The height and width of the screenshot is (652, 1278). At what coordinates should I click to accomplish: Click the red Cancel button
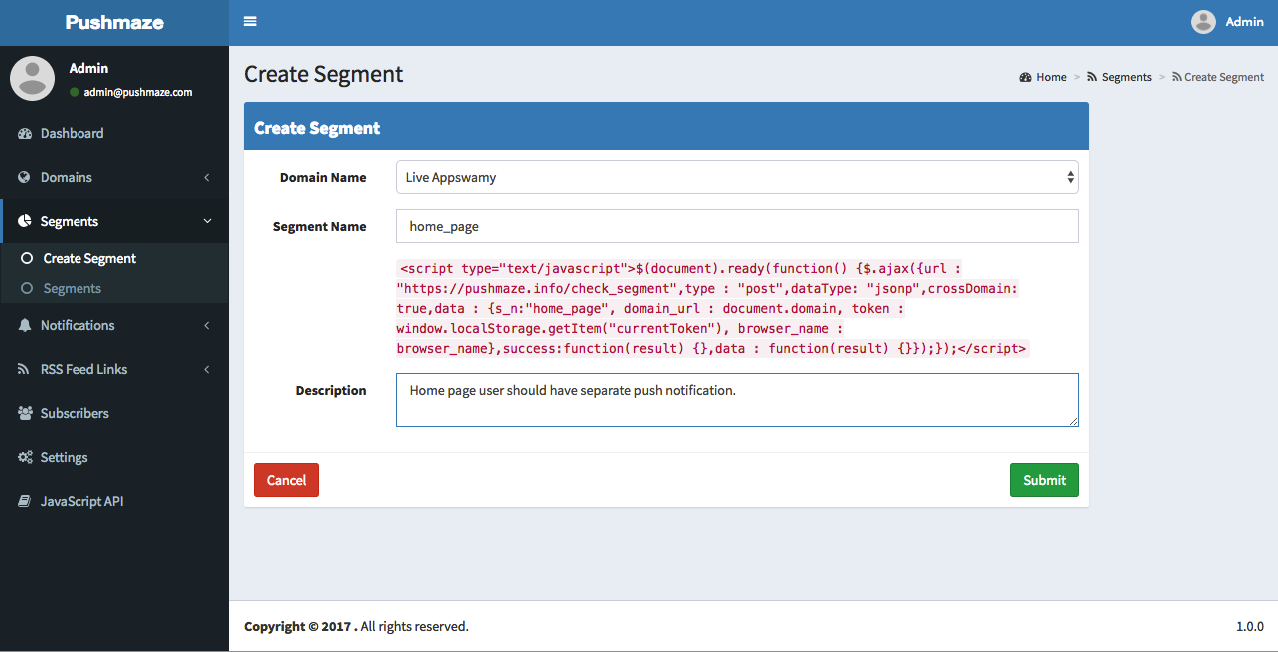point(286,480)
